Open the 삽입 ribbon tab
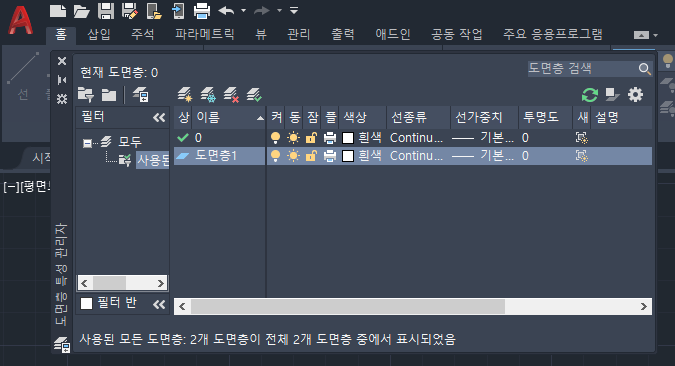The width and height of the screenshot is (675, 366). 99,34
